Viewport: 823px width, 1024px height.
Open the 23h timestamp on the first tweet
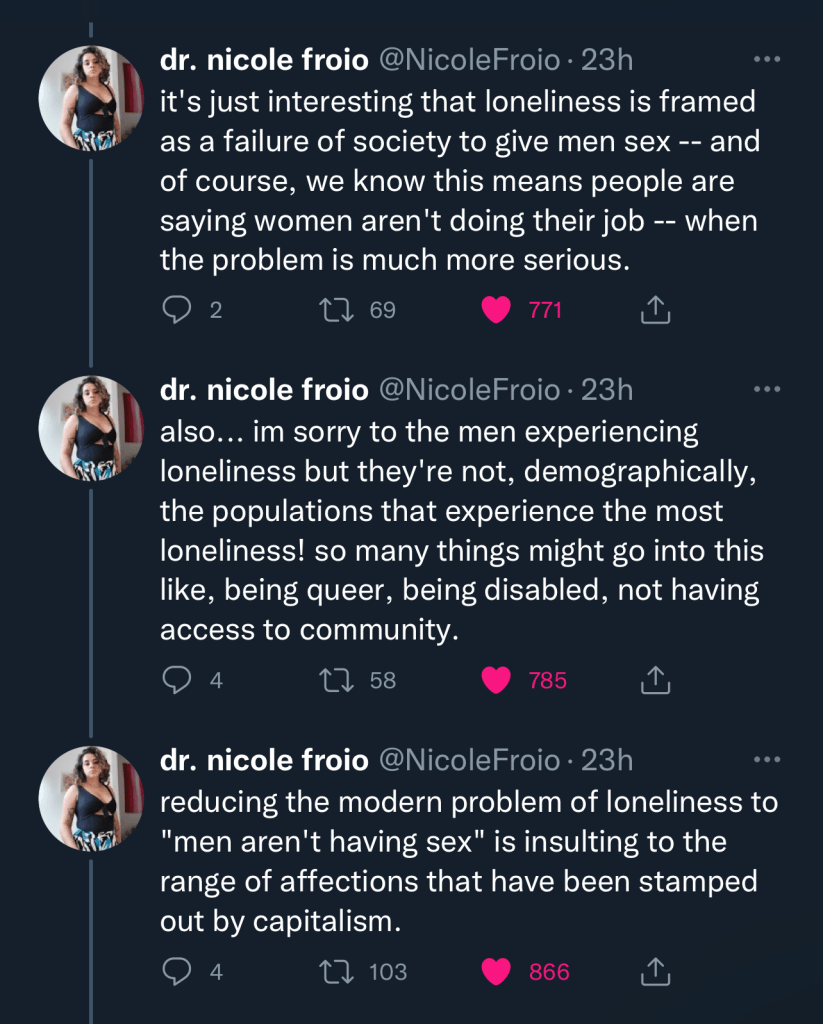point(607,60)
